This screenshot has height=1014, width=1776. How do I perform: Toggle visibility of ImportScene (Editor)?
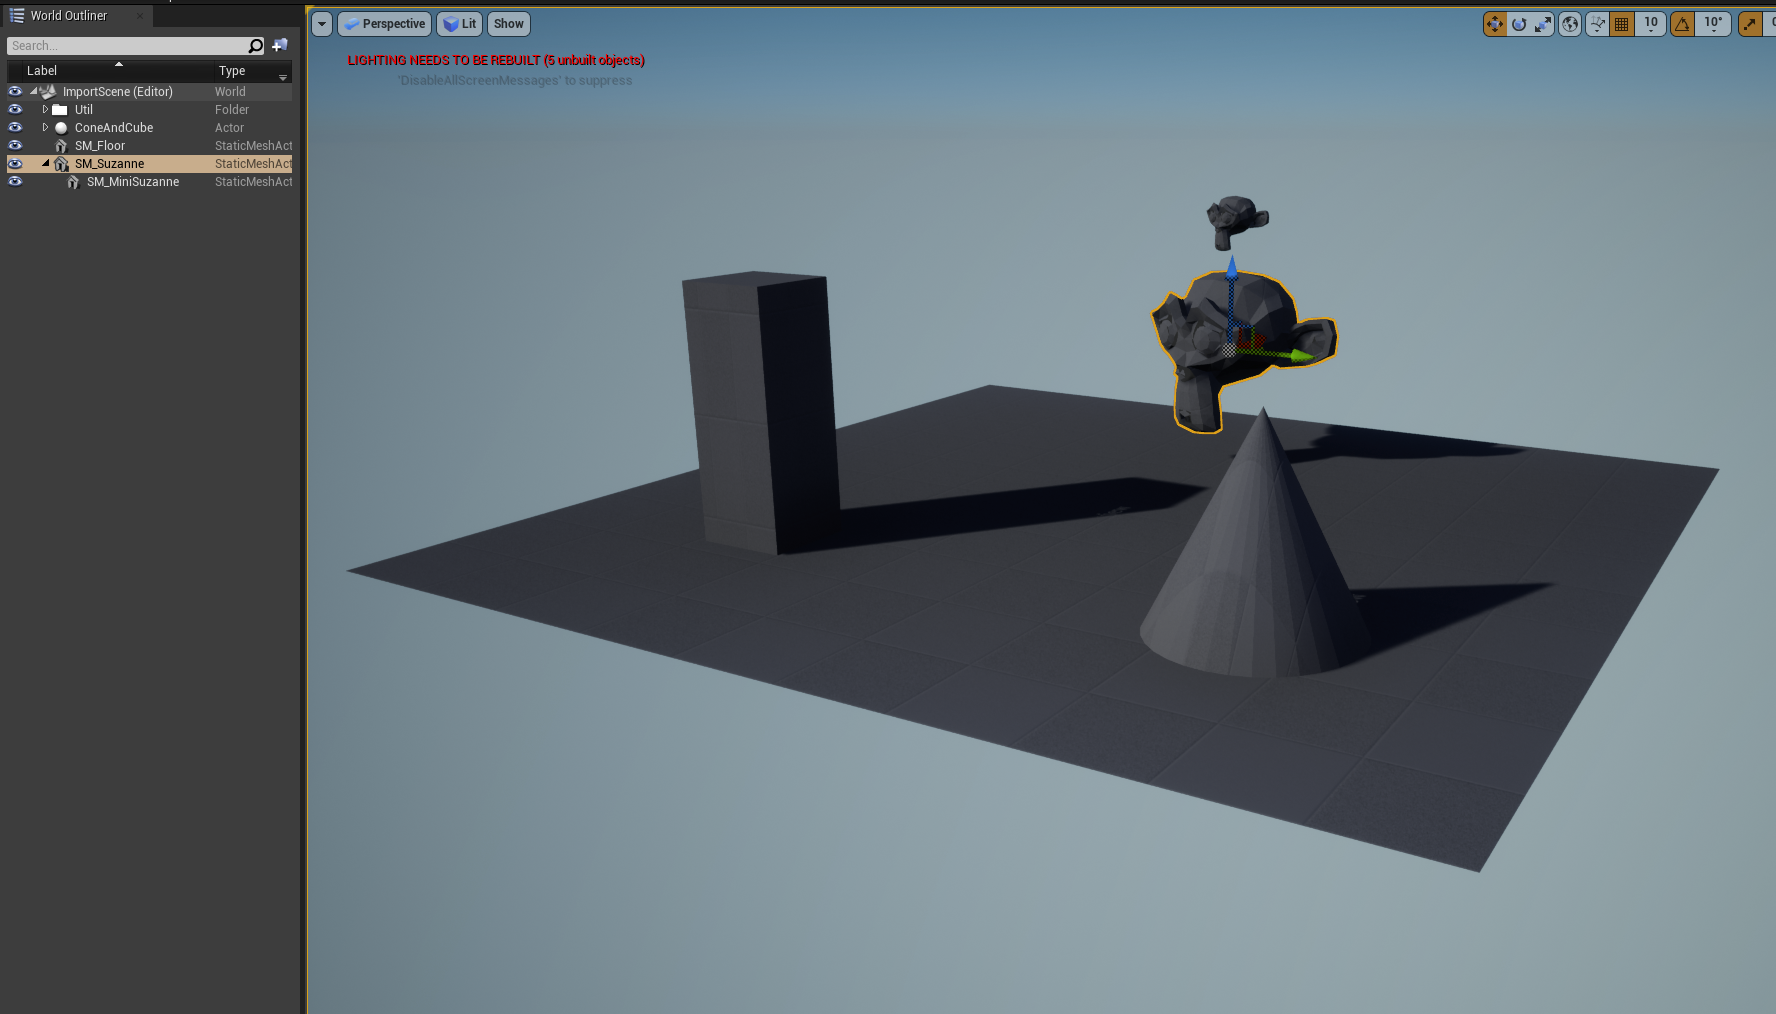tap(15, 92)
